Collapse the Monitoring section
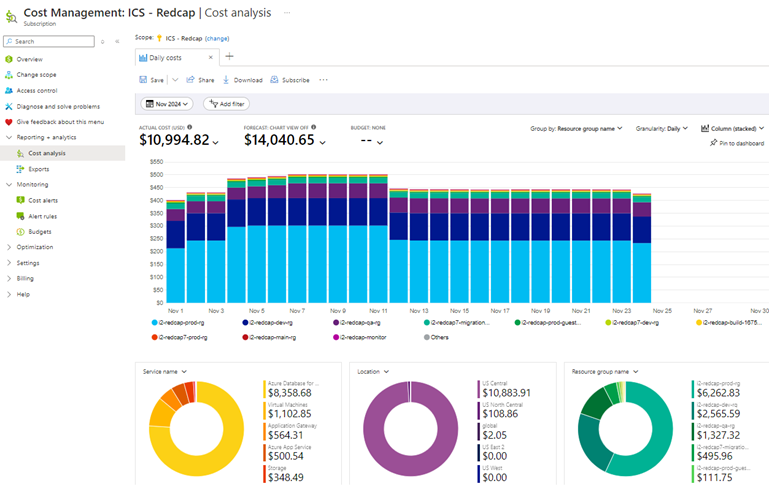Image resolution: width=769 pixels, height=489 pixels. tap(9, 184)
